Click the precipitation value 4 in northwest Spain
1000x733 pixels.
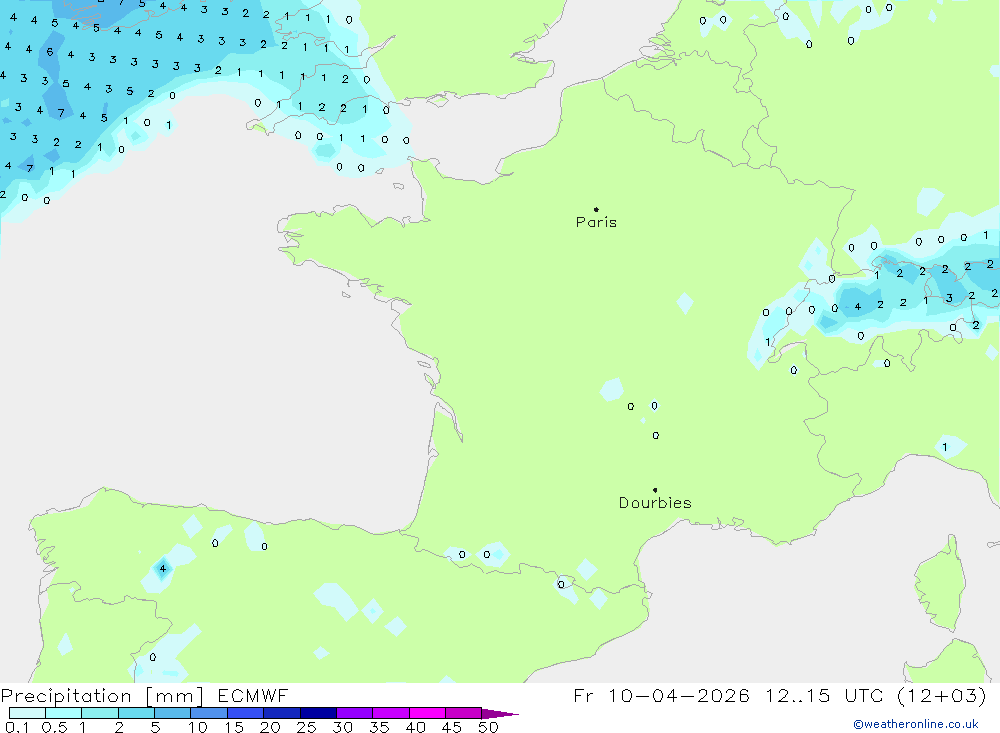(x=163, y=568)
